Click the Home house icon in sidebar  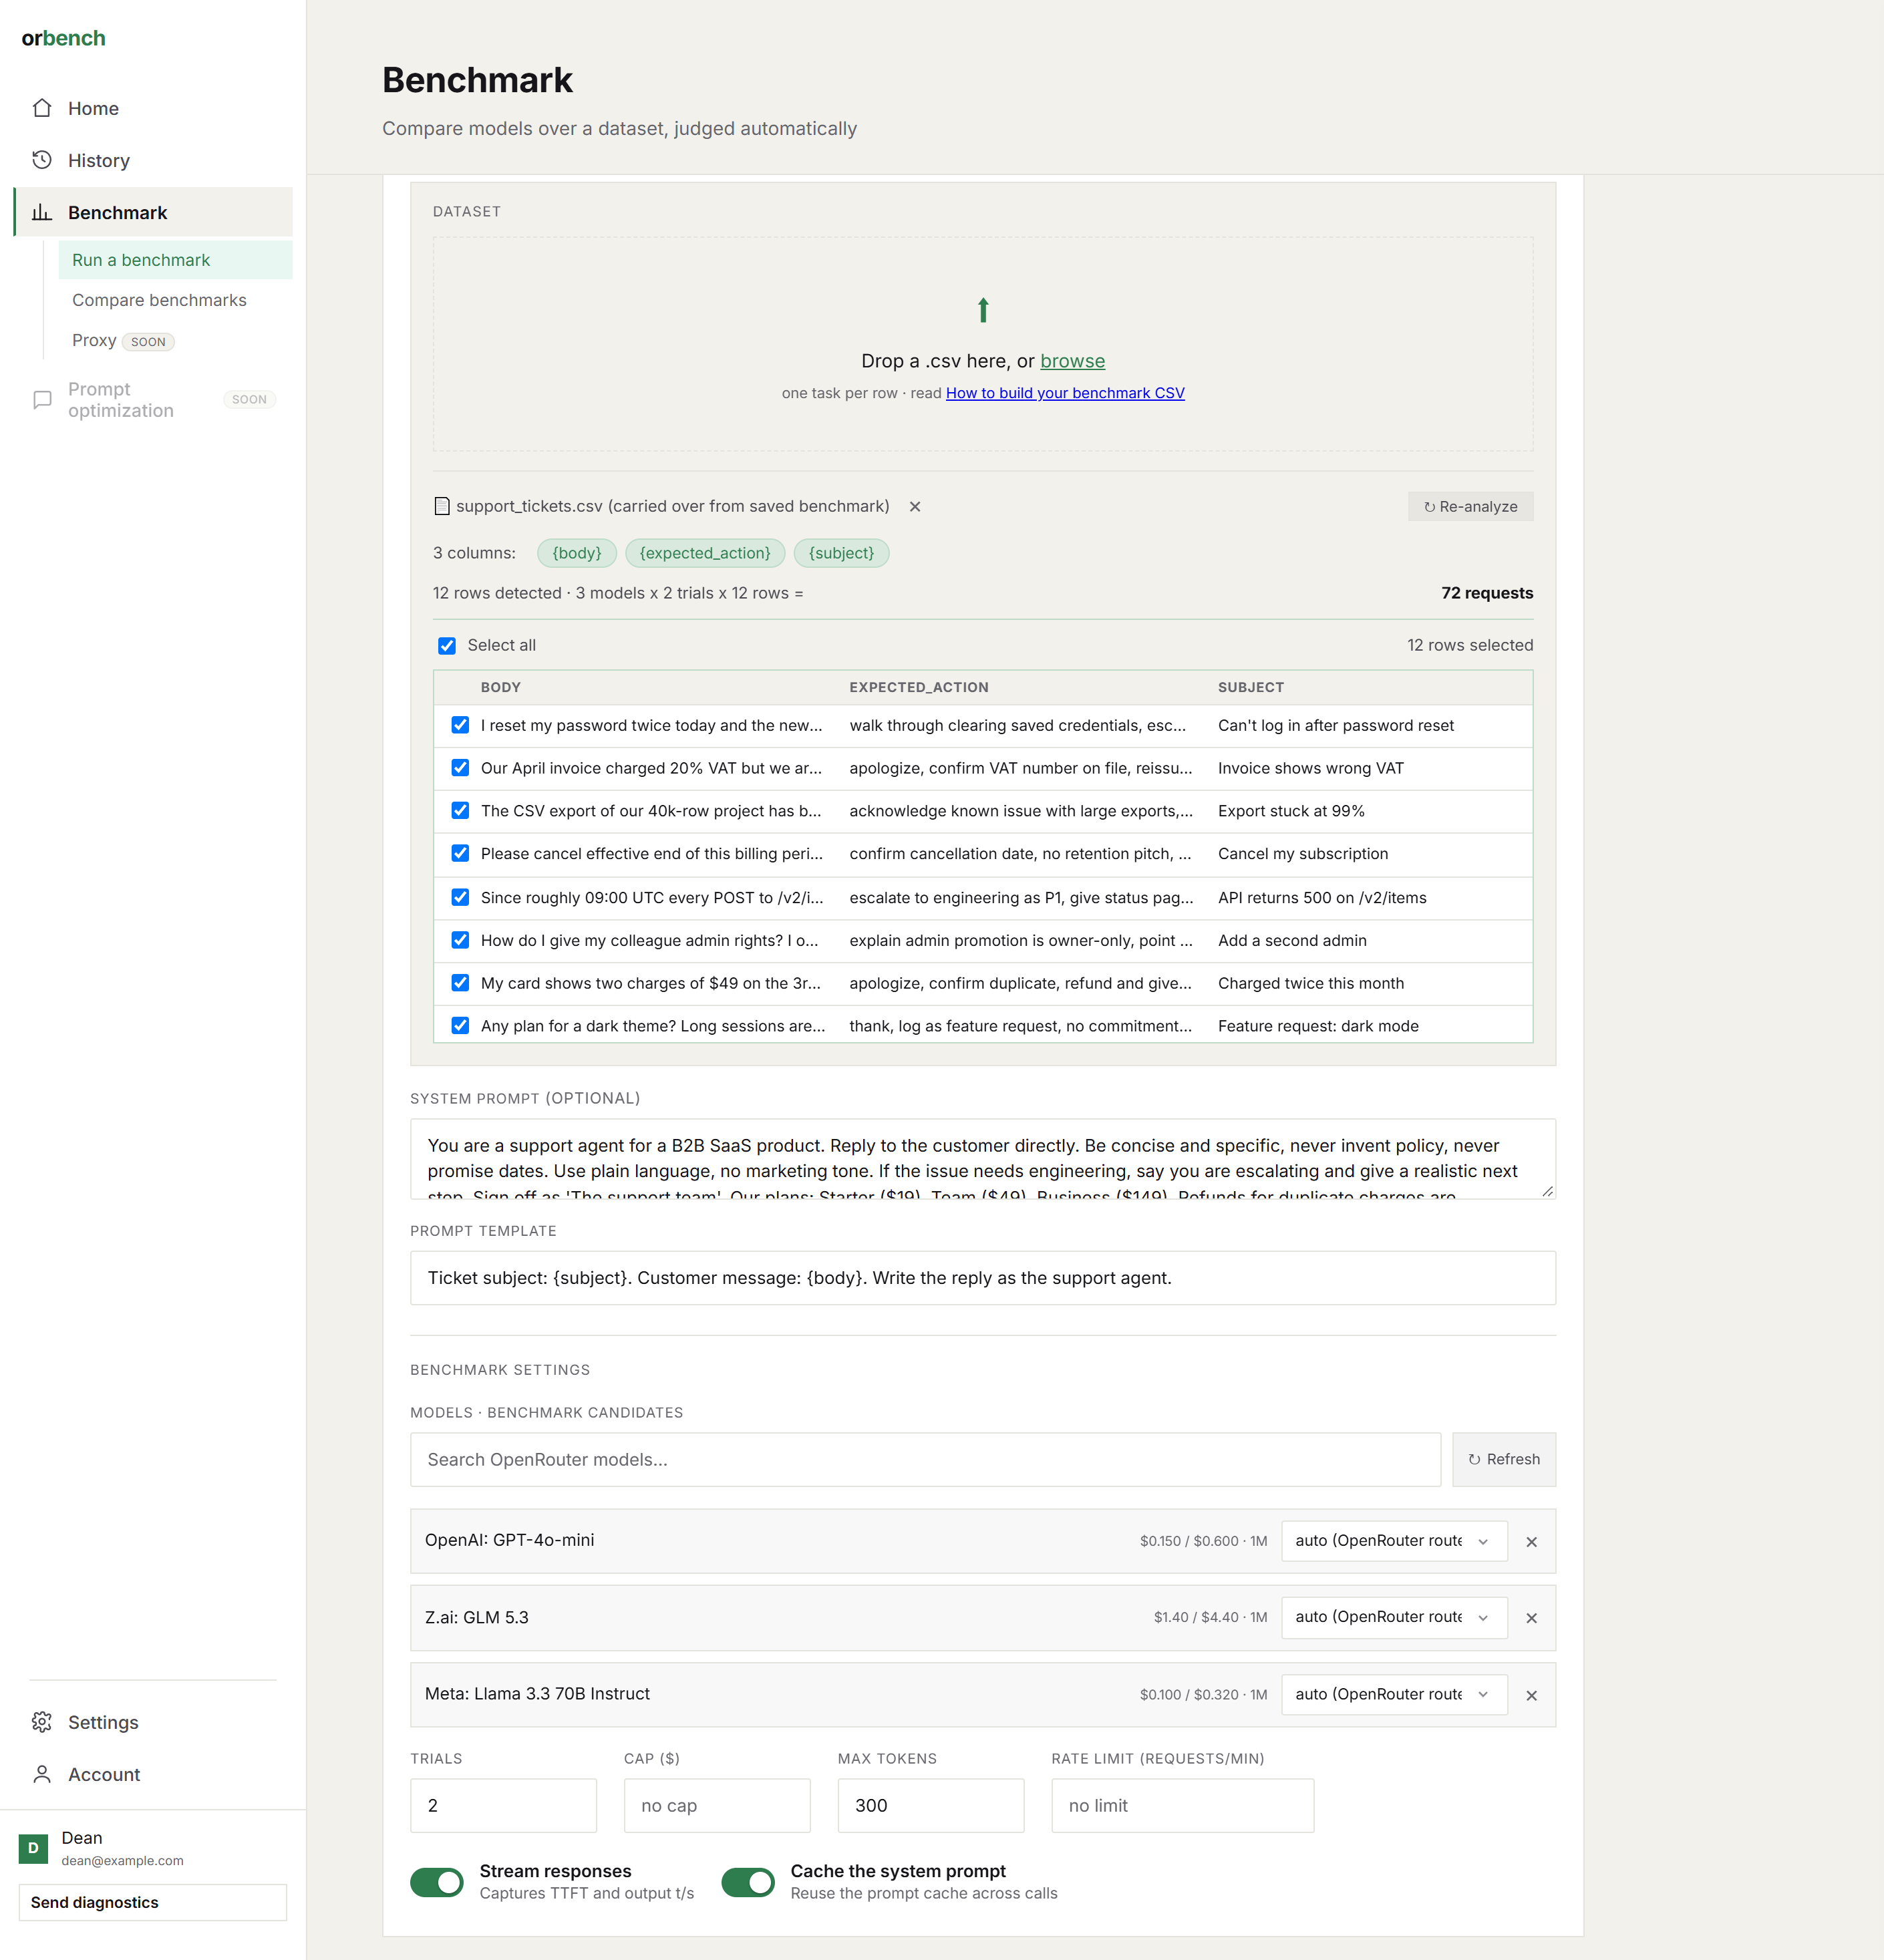click(42, 108)
